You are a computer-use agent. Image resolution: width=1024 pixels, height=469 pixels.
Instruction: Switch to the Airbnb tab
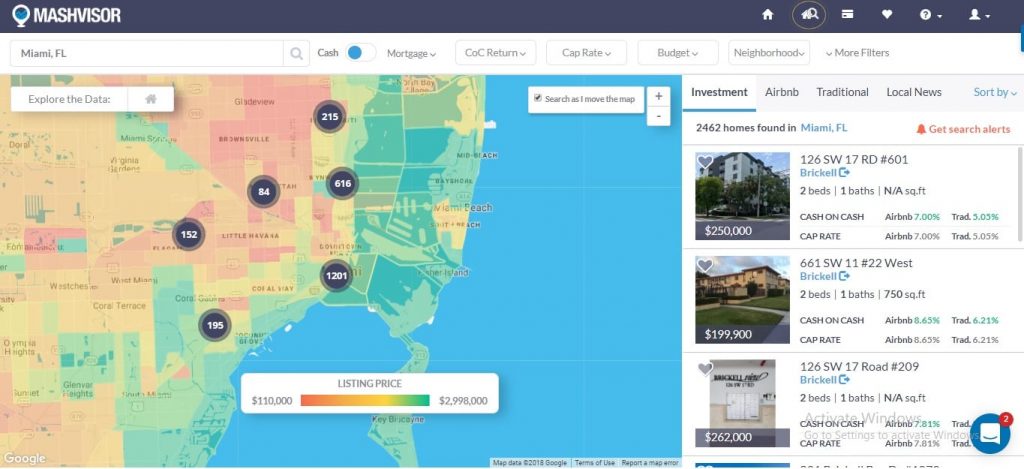781,92
